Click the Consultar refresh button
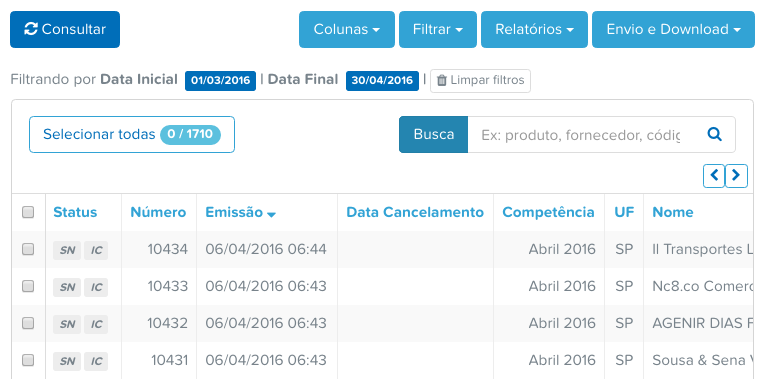 (x=65, y=29)
